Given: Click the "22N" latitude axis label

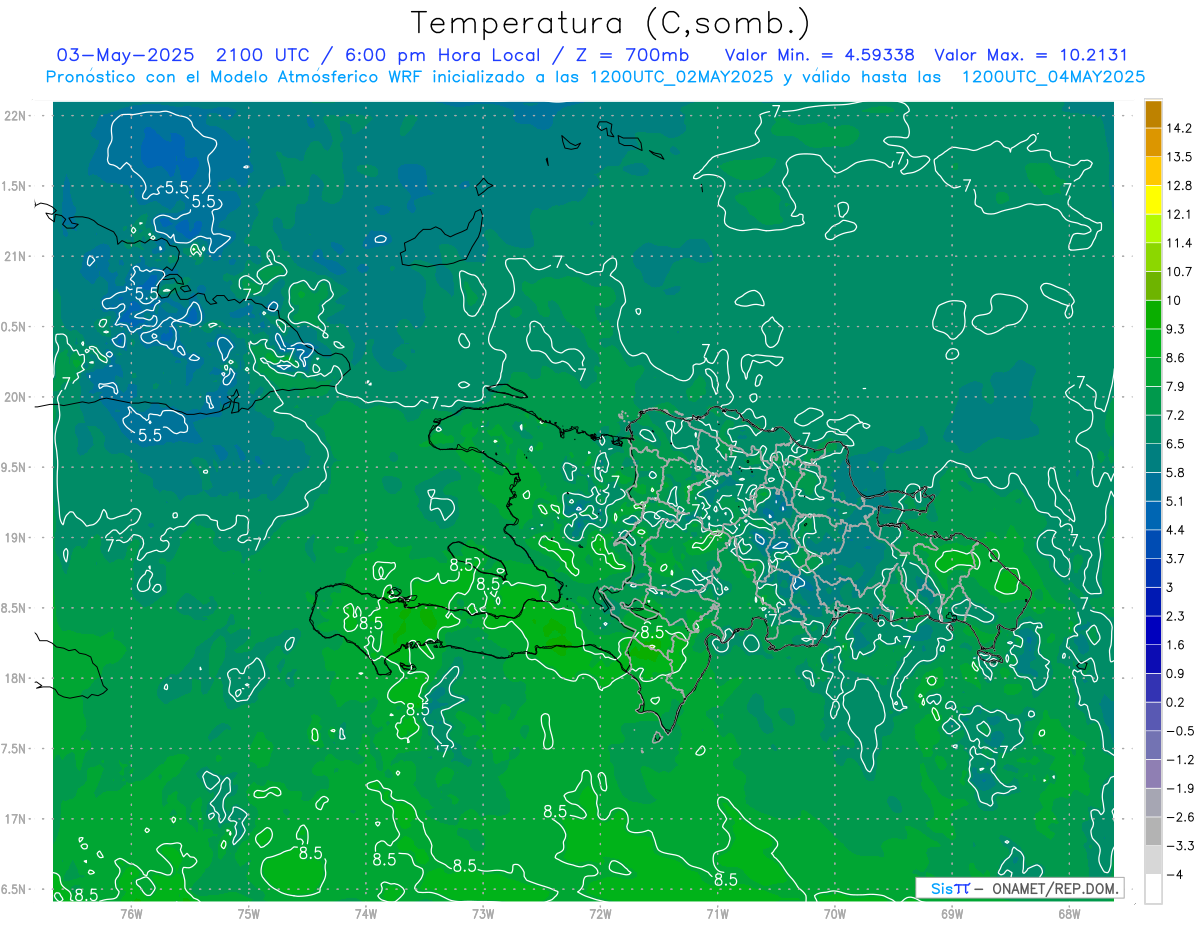Looking at the screenshot, I should point(16,116).
